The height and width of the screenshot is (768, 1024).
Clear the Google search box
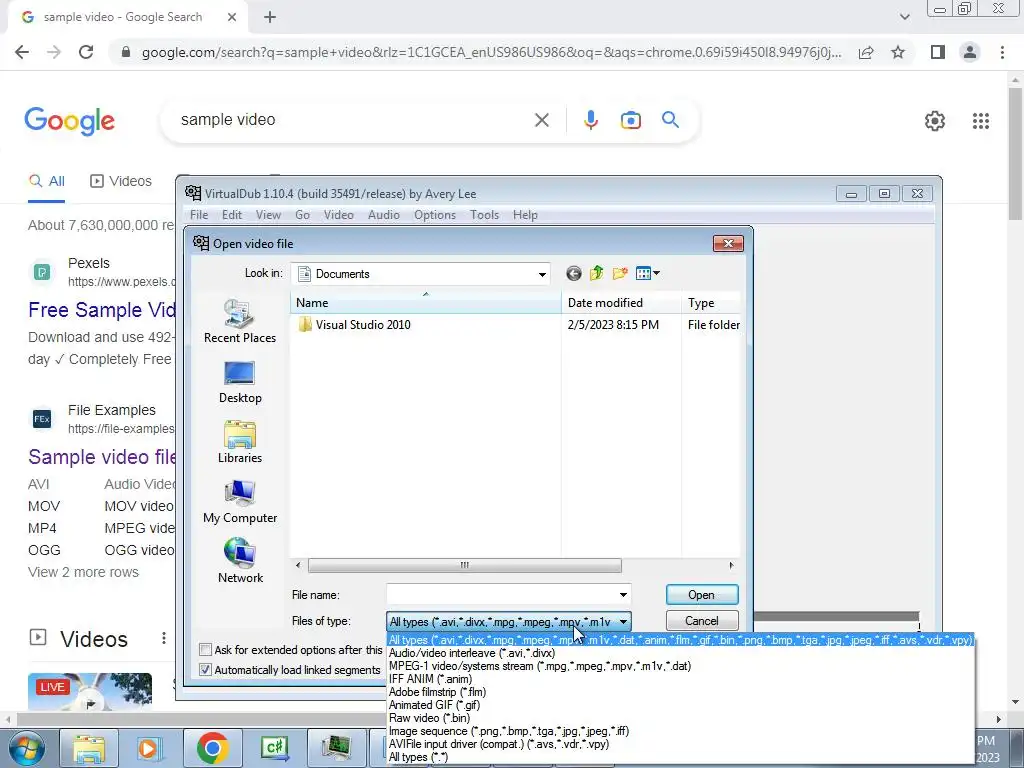(541, 120)
